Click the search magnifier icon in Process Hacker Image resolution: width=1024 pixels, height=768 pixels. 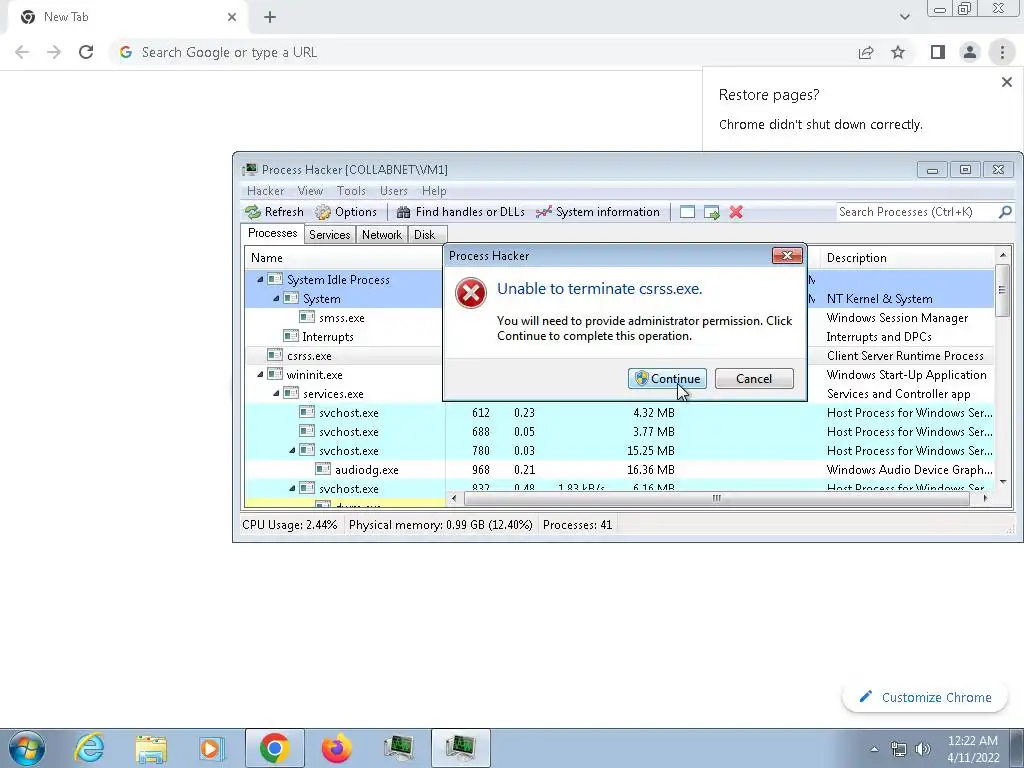click(x=1005, y=212)
